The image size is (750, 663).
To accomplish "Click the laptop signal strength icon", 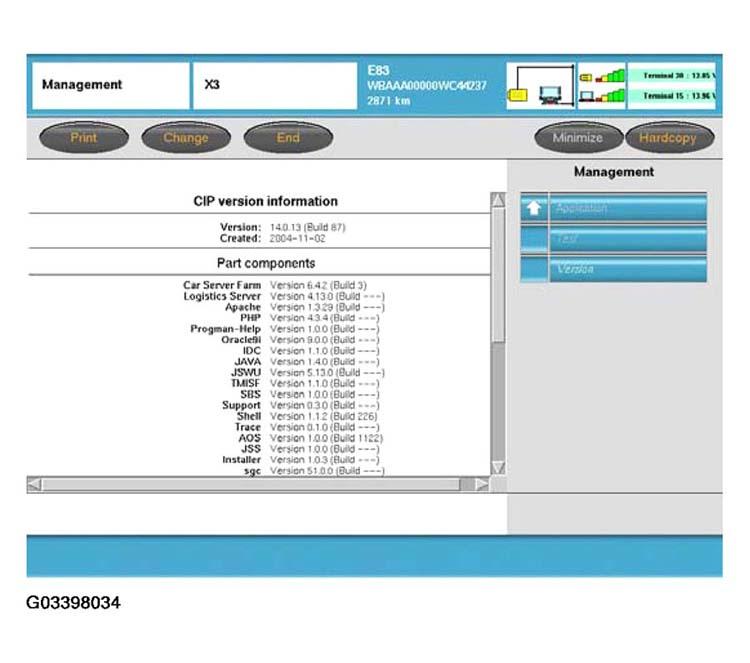I will point(601,96).
